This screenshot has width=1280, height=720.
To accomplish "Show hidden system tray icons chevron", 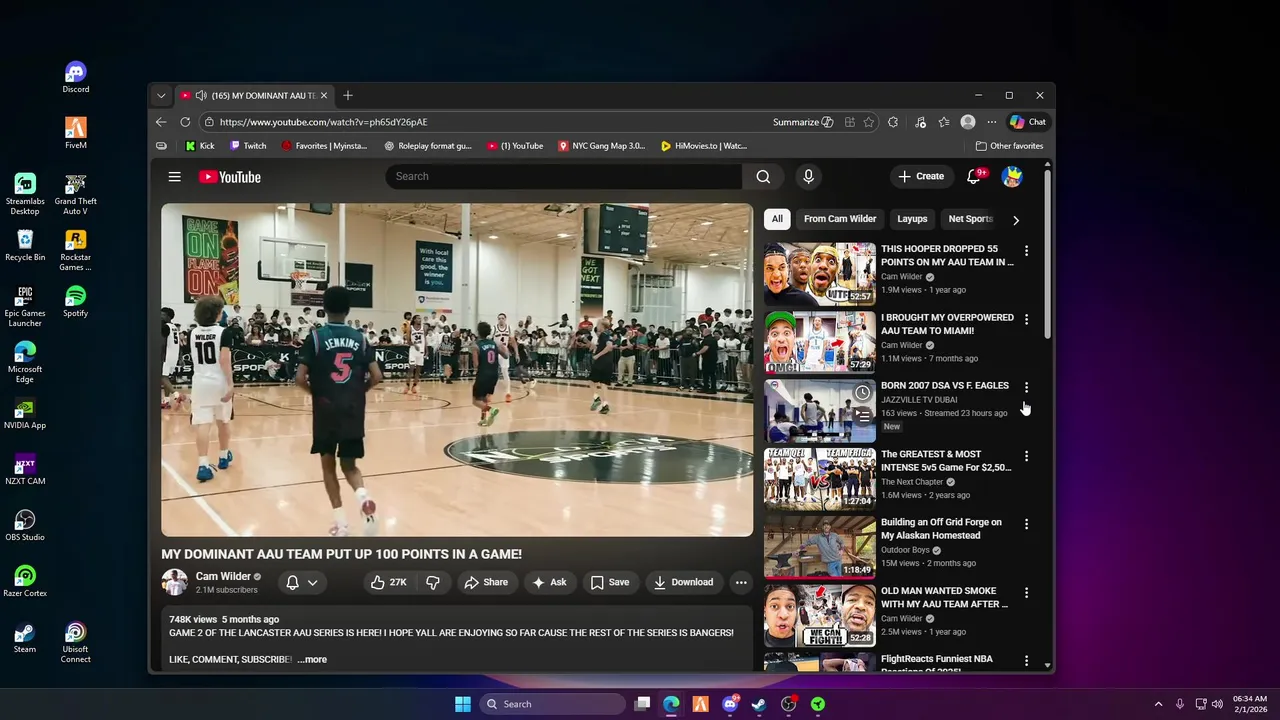I will click(x=1158, y=704).
